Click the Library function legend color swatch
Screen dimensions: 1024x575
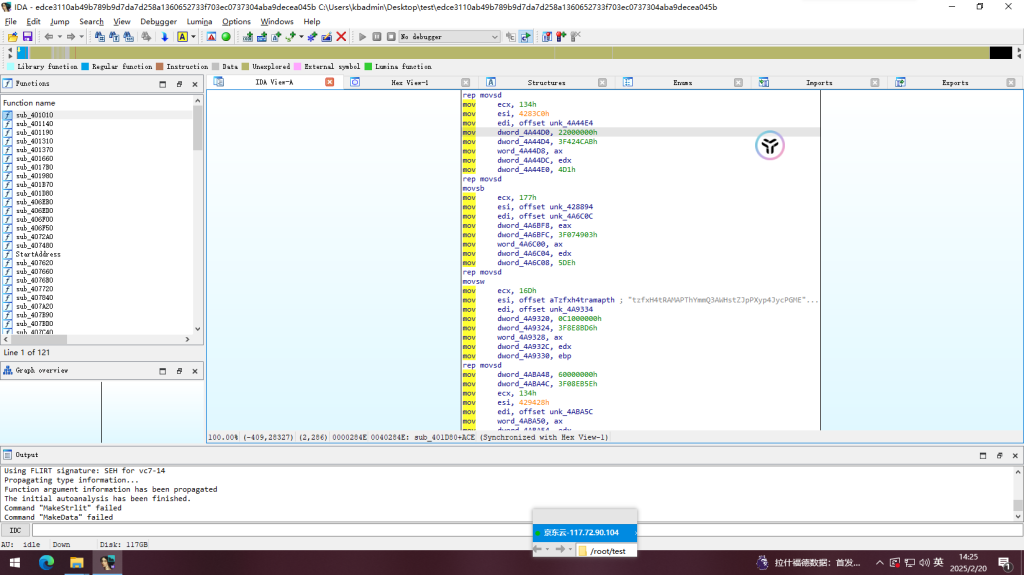pyautogui.click(x=10, y=67)
